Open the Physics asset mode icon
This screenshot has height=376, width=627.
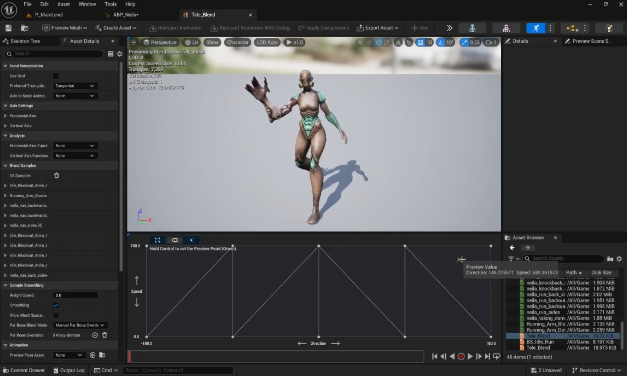[609, 28]
